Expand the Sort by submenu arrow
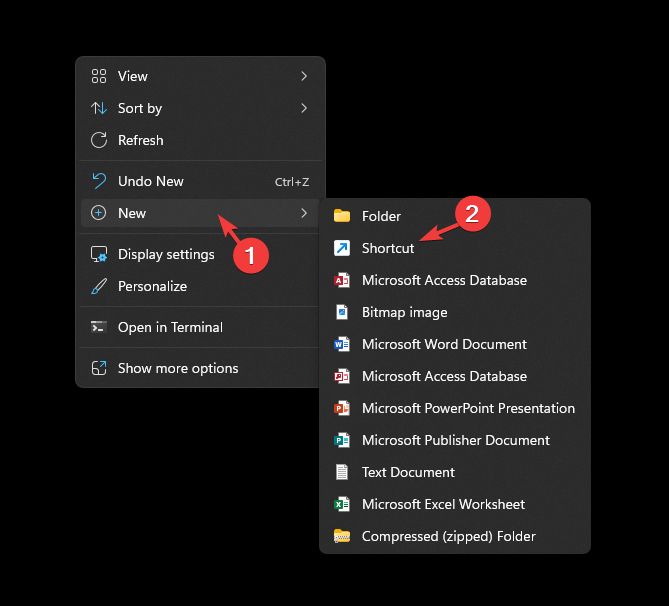The image size is (669, 606). pyautogui.click(x=304, y=108)
